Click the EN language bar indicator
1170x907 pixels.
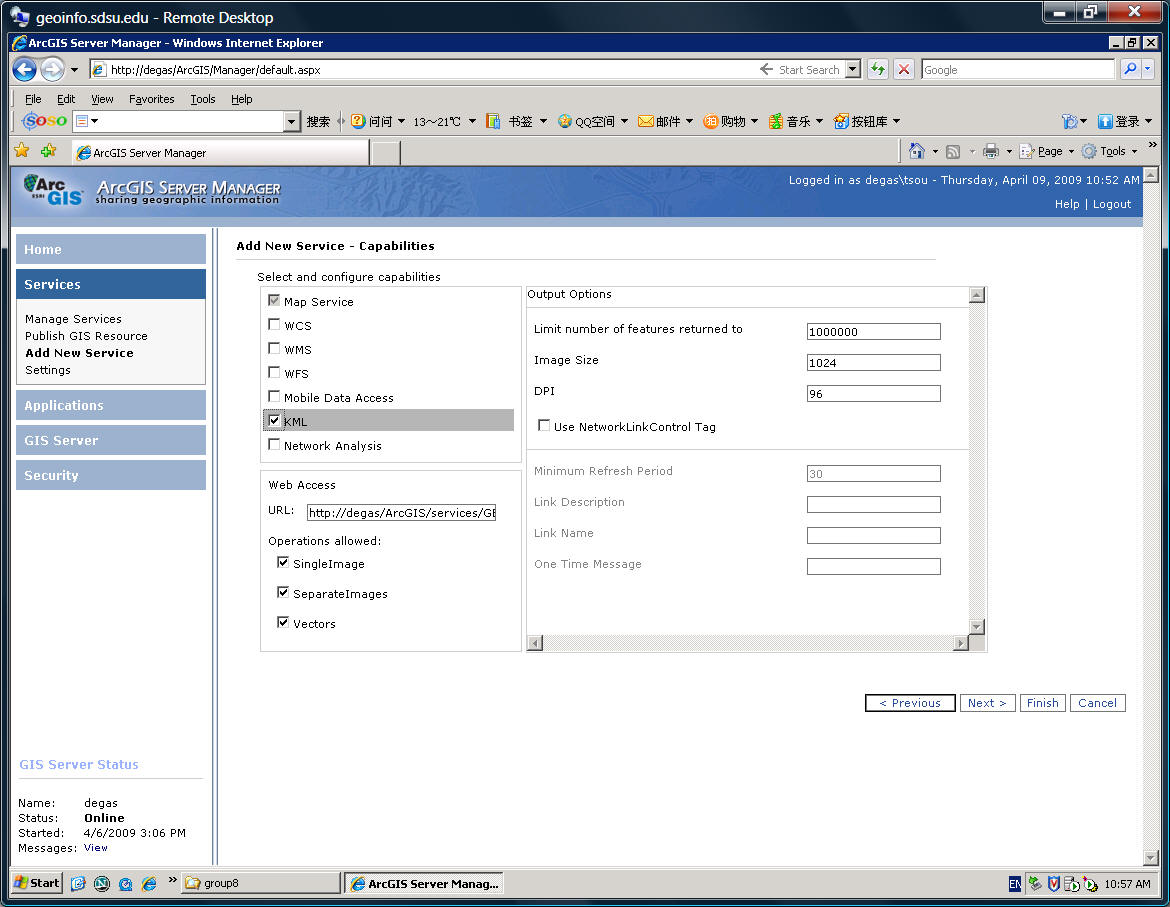(1015, 884)
